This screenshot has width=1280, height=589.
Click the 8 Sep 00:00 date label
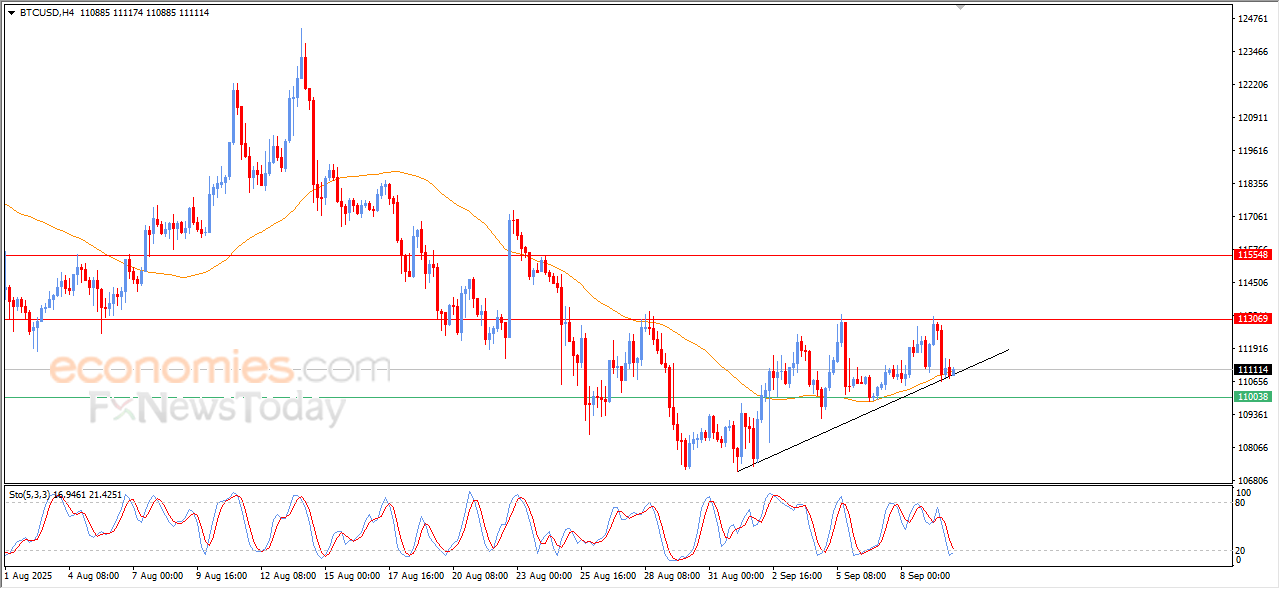(926, 576)
